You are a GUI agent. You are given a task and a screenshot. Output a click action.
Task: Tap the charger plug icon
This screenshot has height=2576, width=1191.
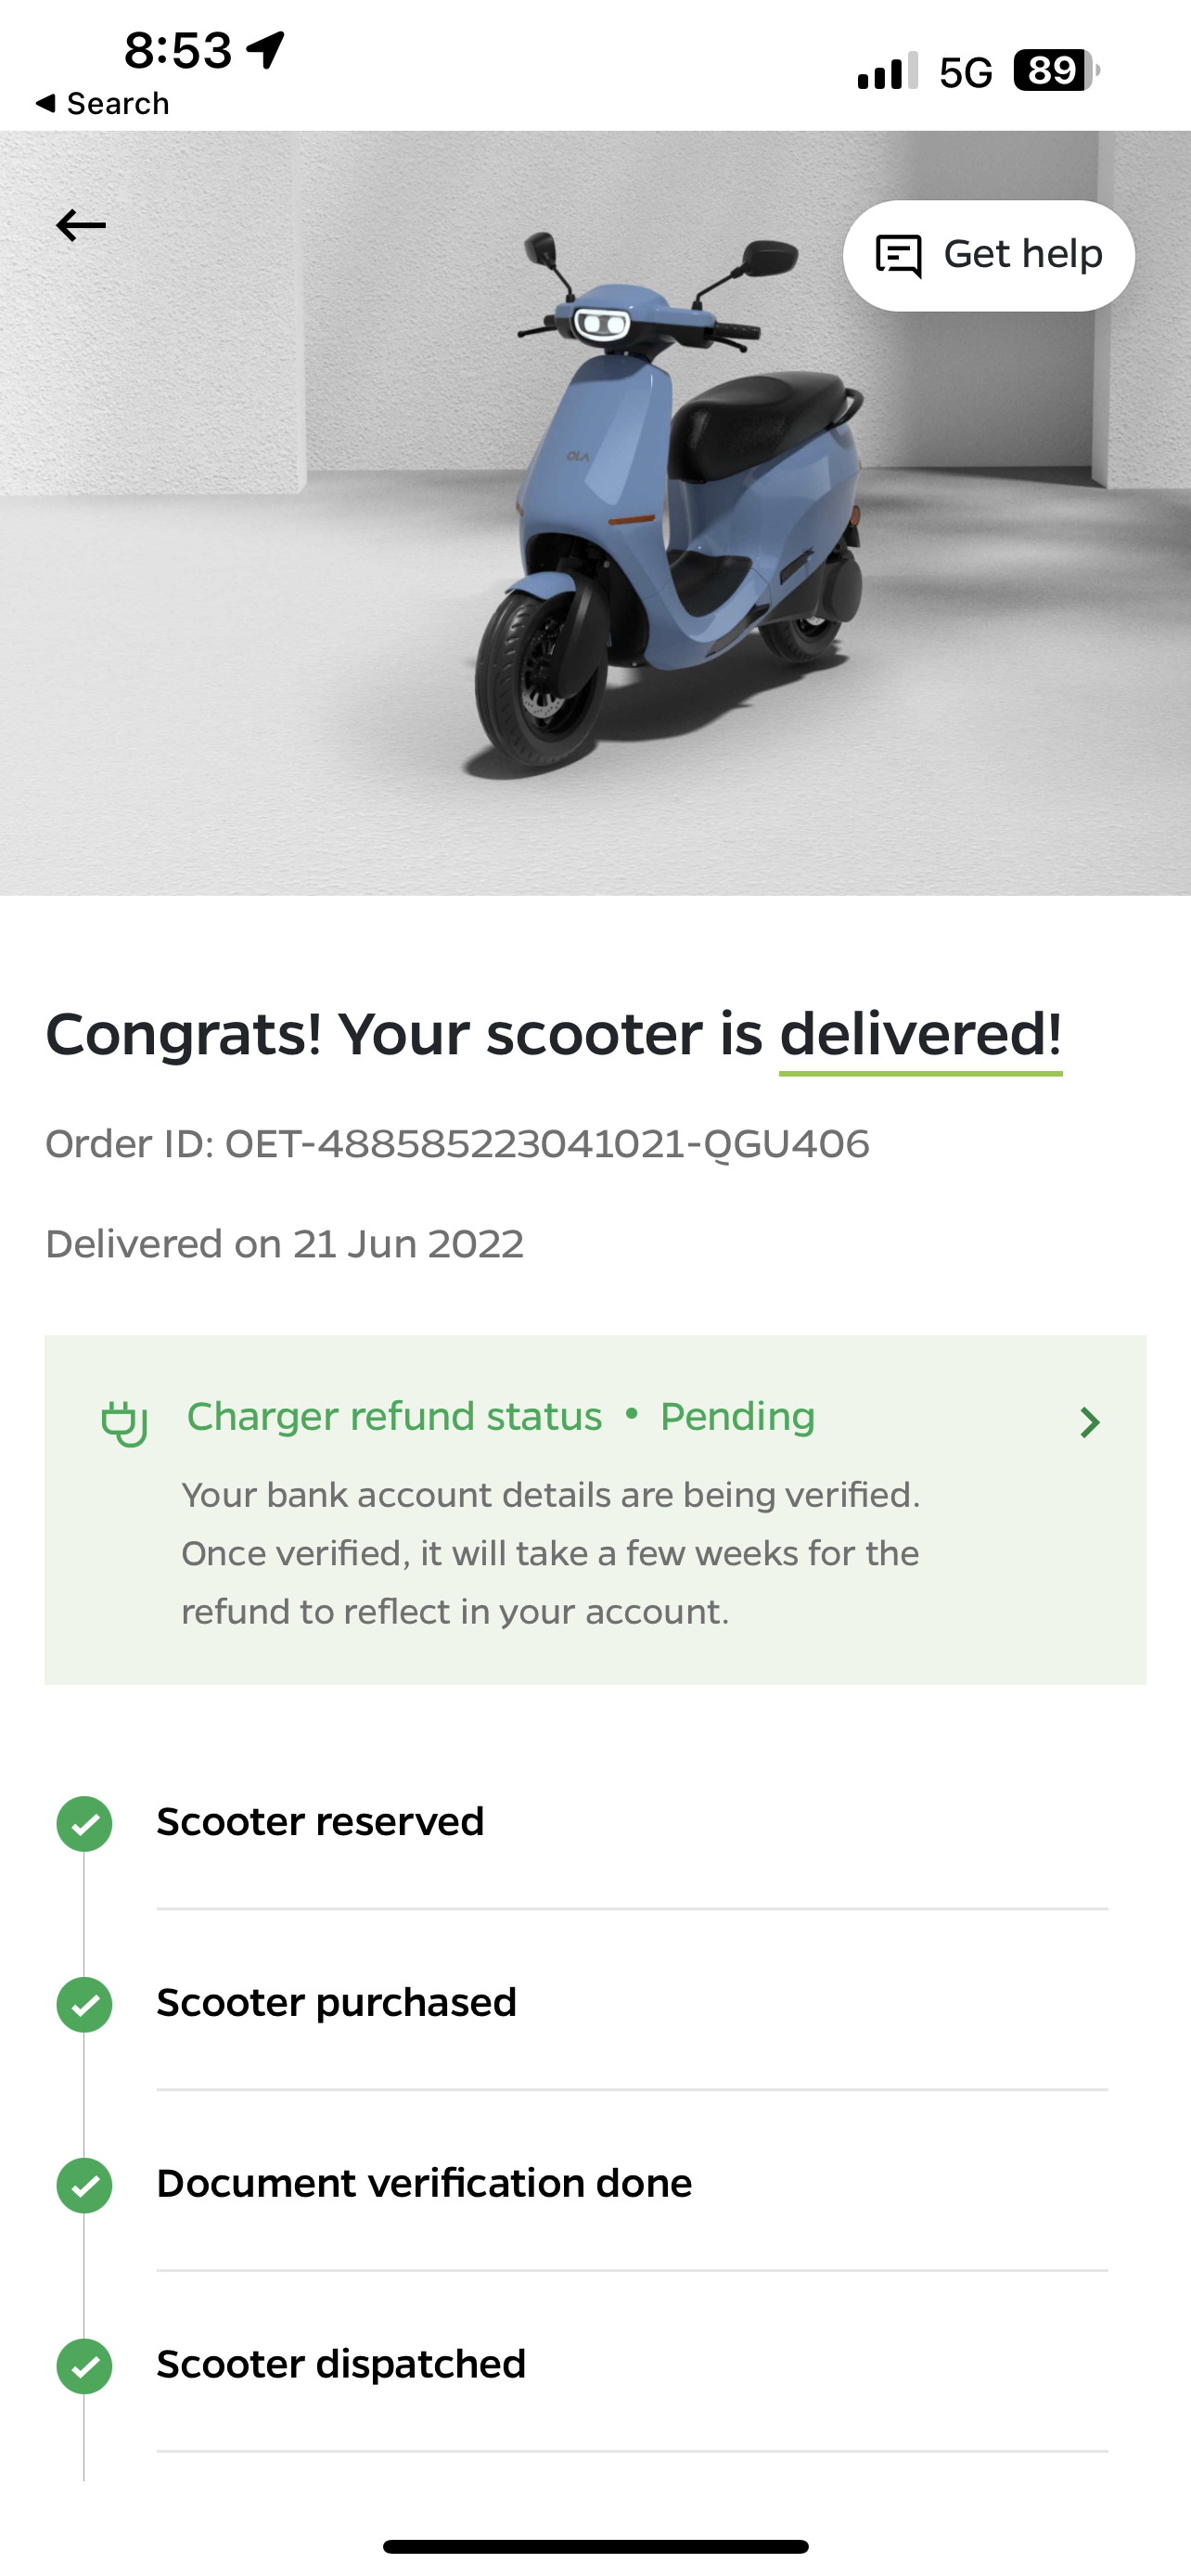click(124, 1423)
